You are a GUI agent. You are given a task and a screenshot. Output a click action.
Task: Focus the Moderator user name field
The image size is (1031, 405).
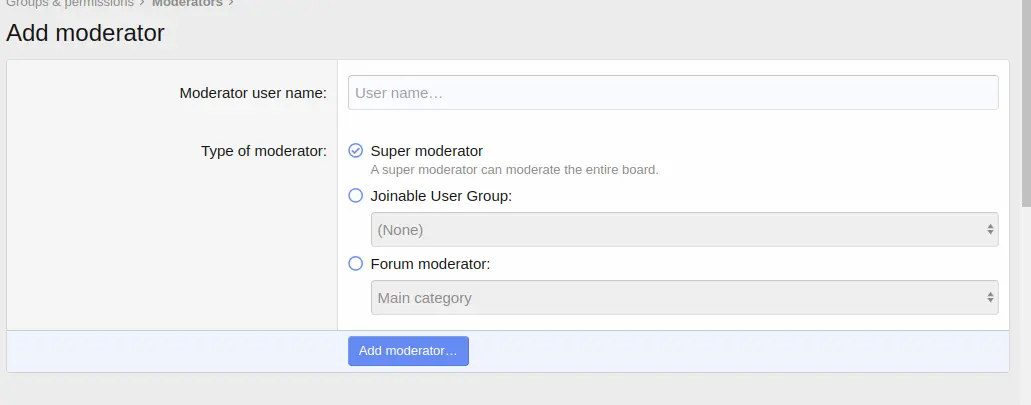pyautogui.click(x=673, y=93)
